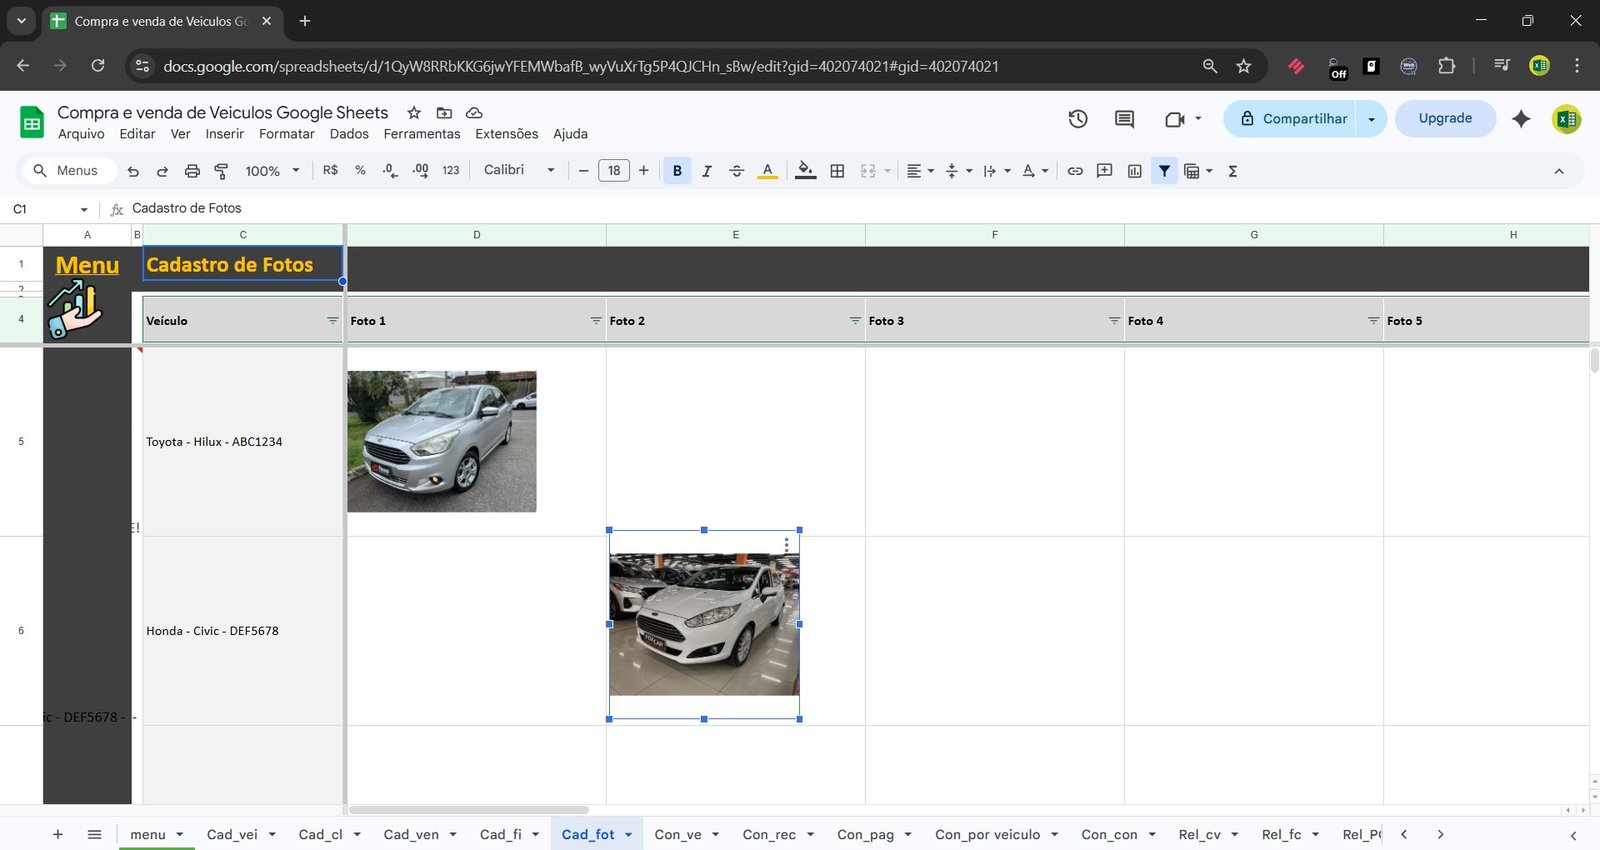Open the comments panel icon

pos(1124,119)
